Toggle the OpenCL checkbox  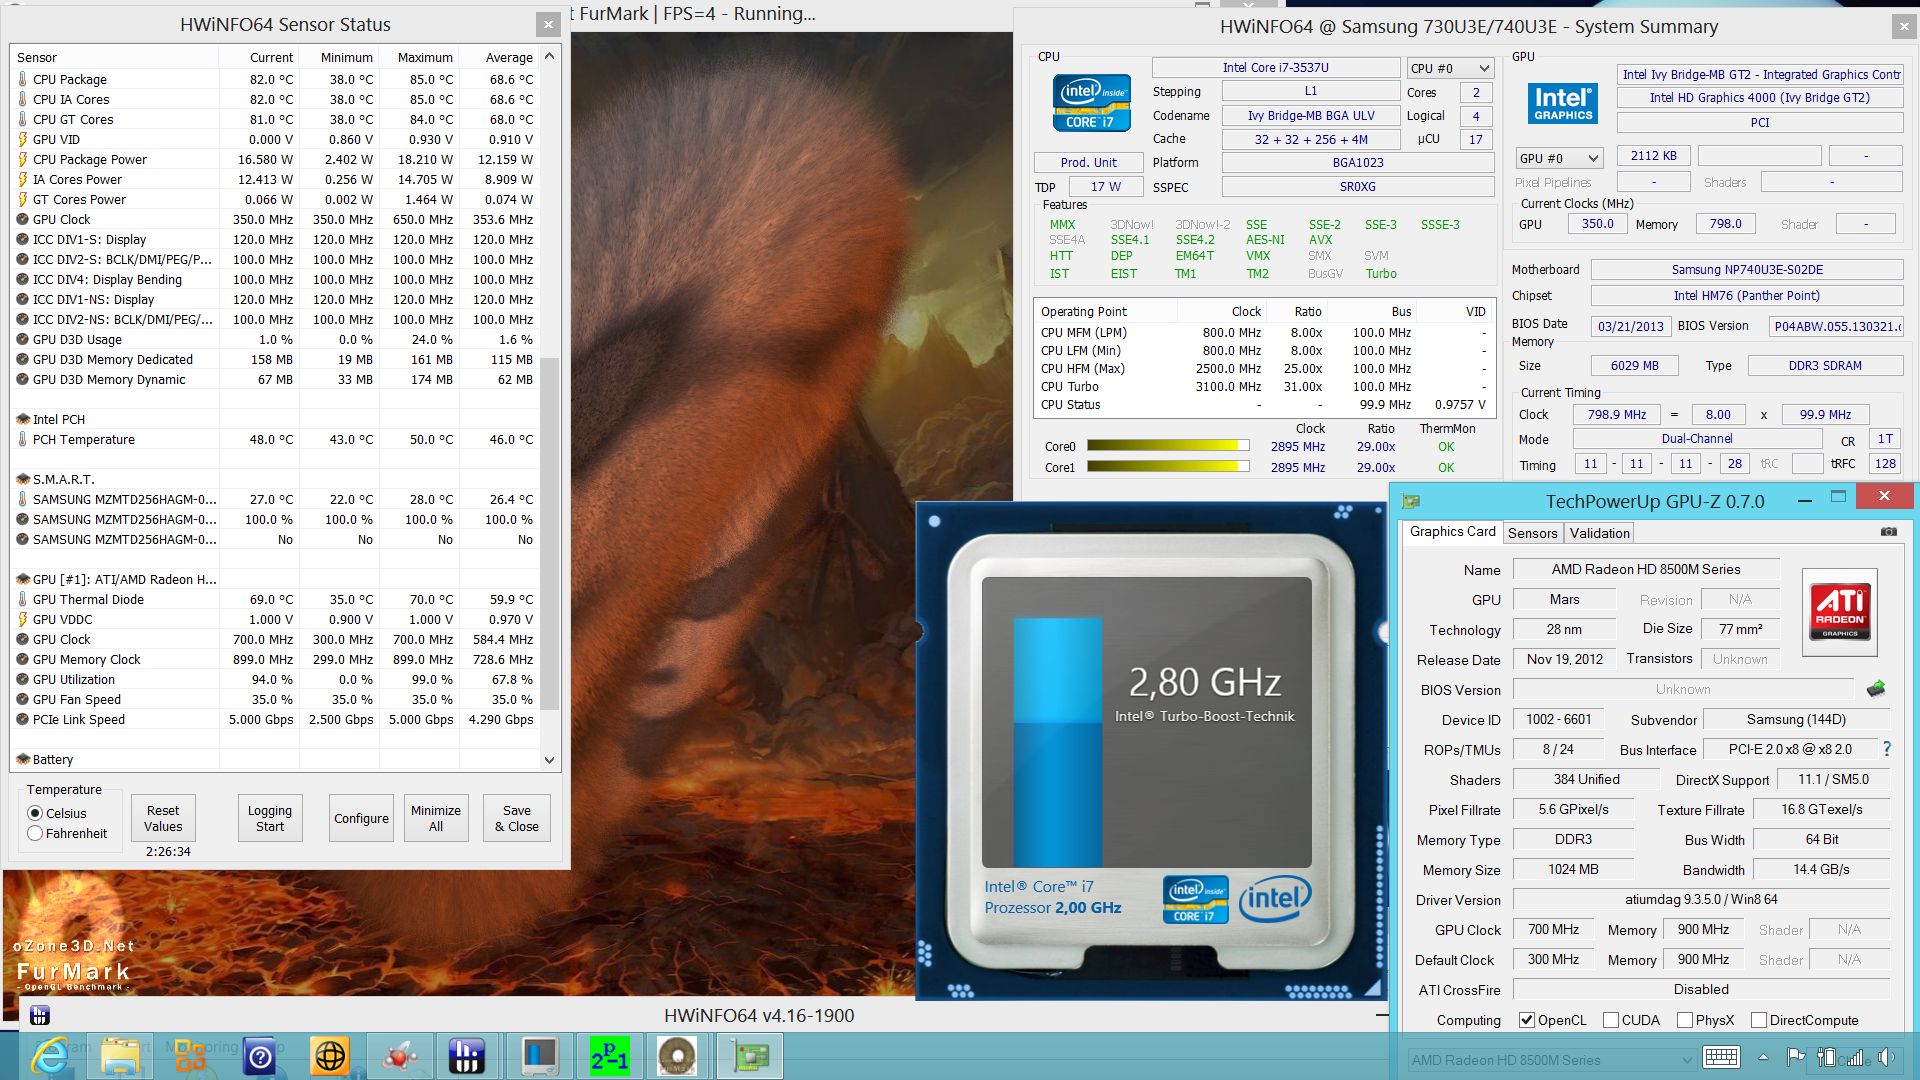1527,1020
